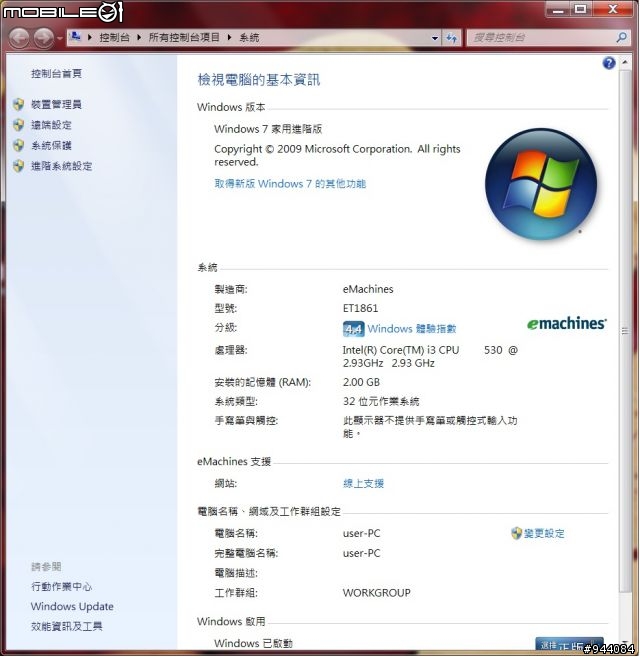Click the vertical scrollbar thumb
This screenshot has width=640, height=657.
click(x=625, y=331)
